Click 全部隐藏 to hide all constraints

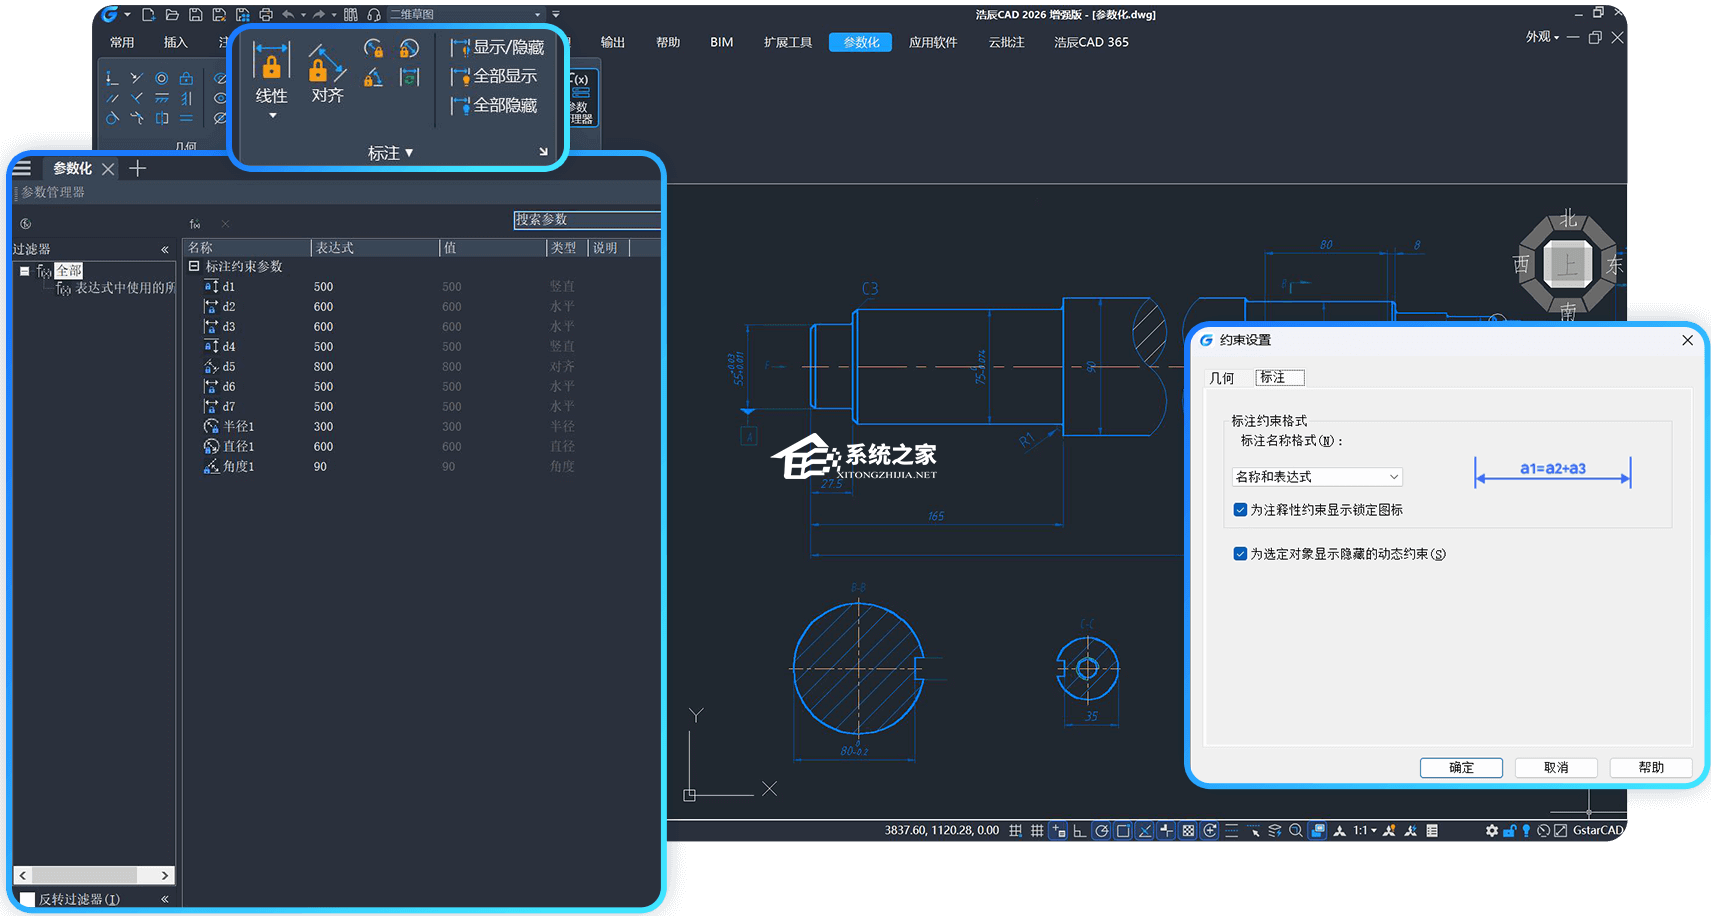495,105
